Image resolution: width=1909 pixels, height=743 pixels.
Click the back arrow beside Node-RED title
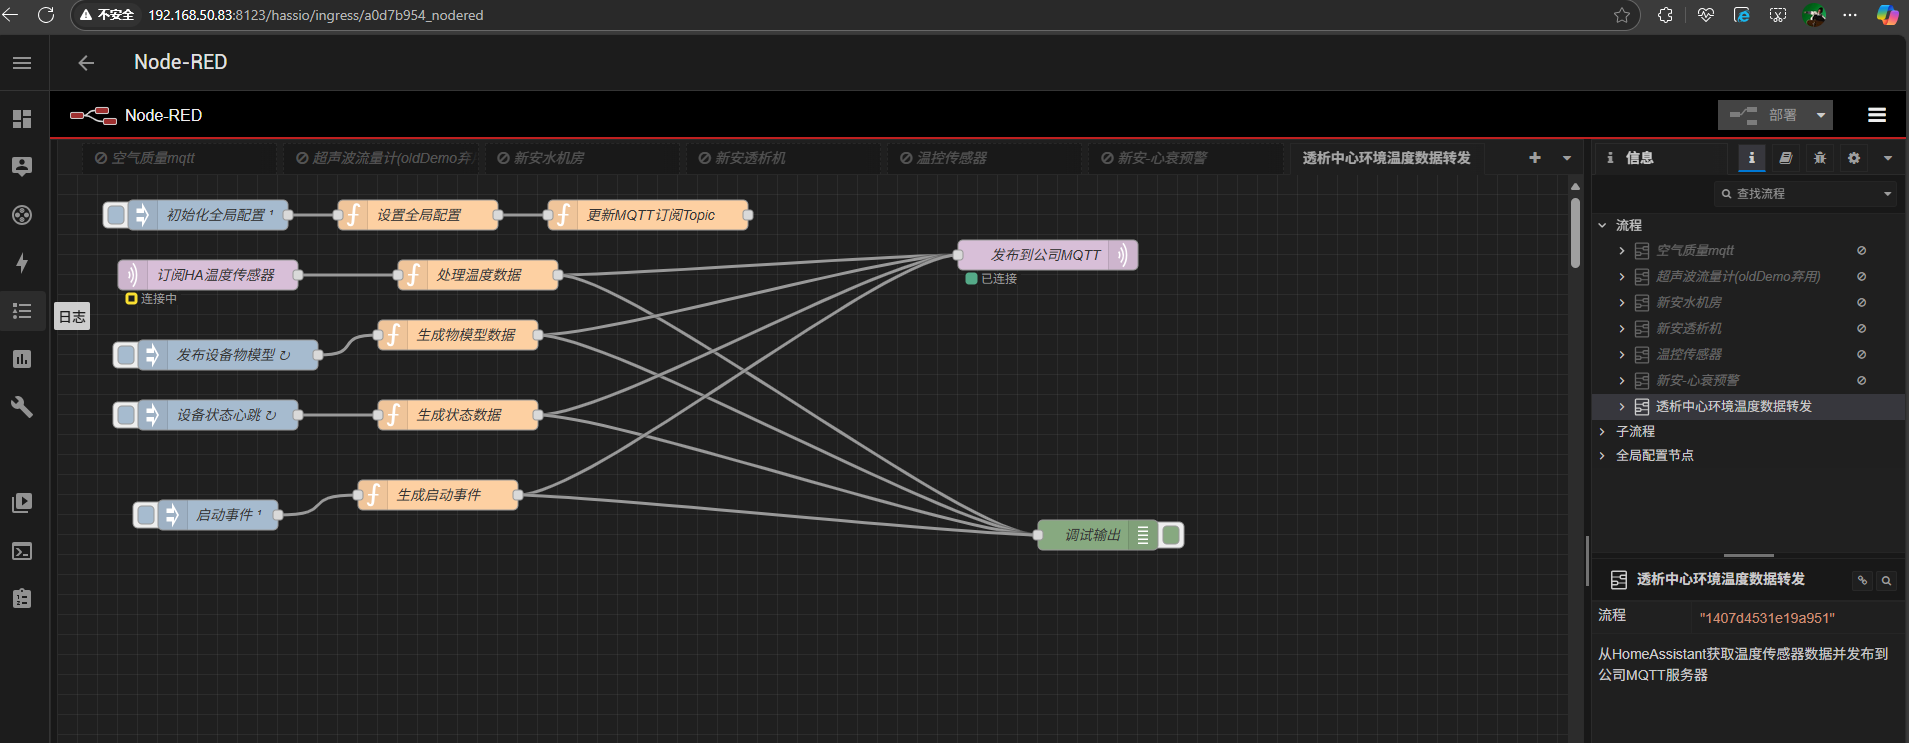[86, 63]
